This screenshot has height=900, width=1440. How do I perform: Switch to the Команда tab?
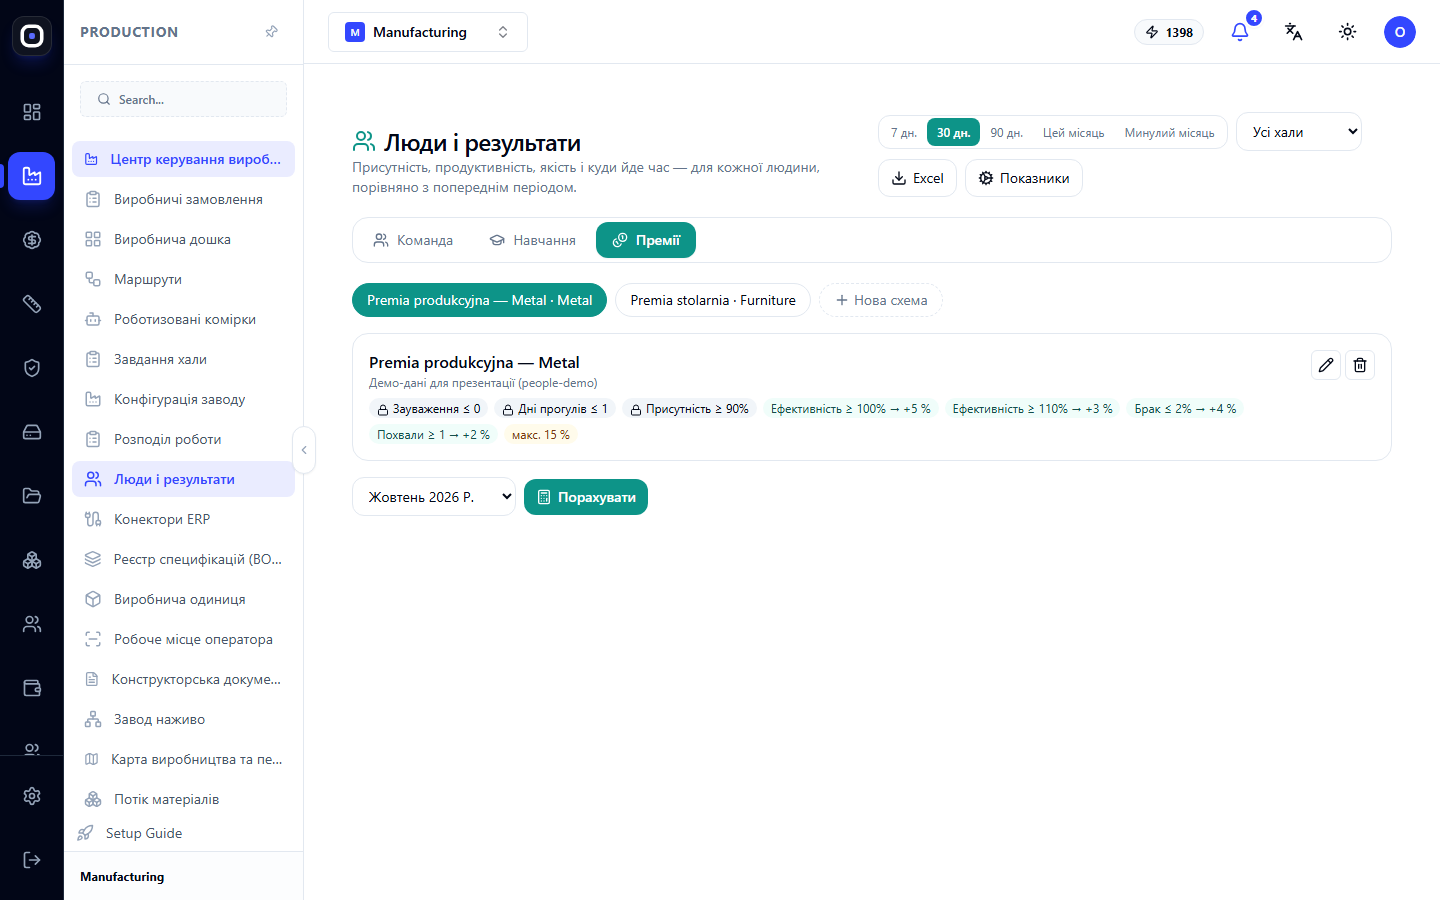(x=413, y=240)
